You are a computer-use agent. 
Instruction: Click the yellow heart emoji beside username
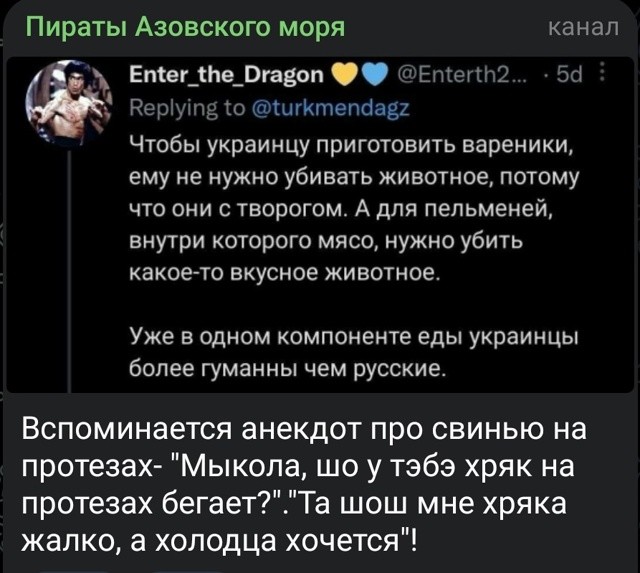[345, 76]
